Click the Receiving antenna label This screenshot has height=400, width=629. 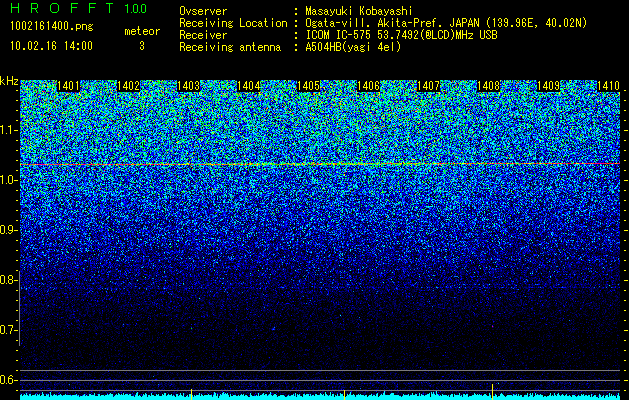(230, 47)
